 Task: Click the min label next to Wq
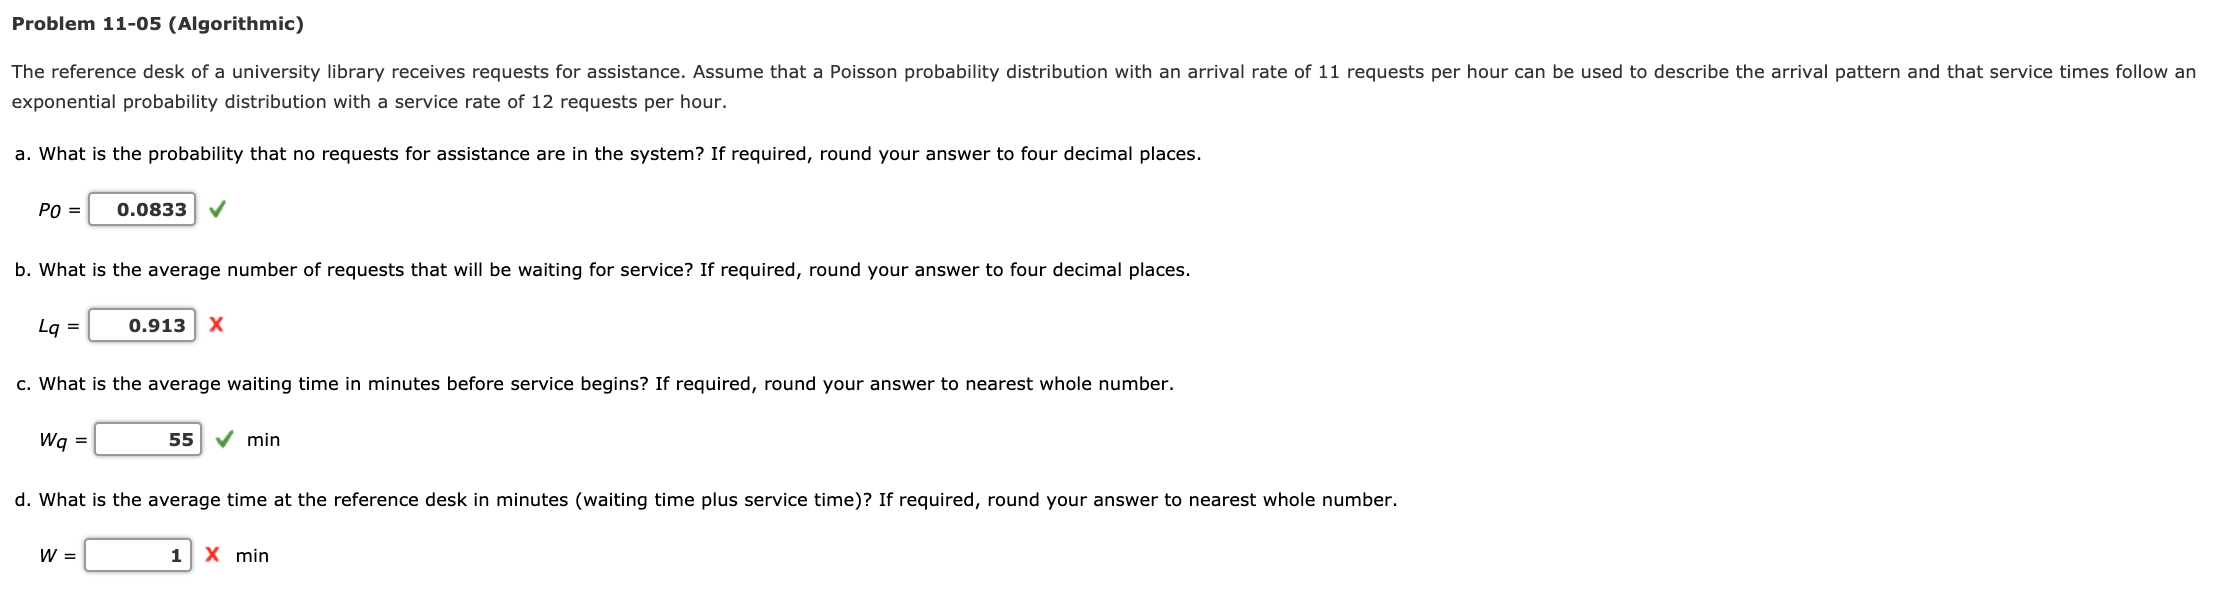click(265, 438)
